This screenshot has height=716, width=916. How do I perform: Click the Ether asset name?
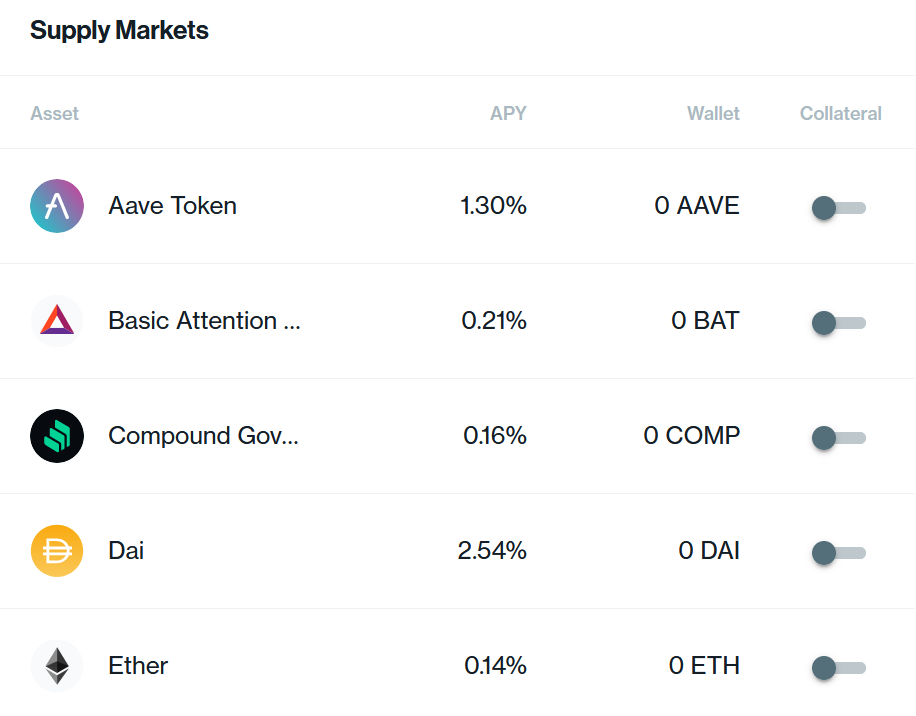(x=138, y=666)
